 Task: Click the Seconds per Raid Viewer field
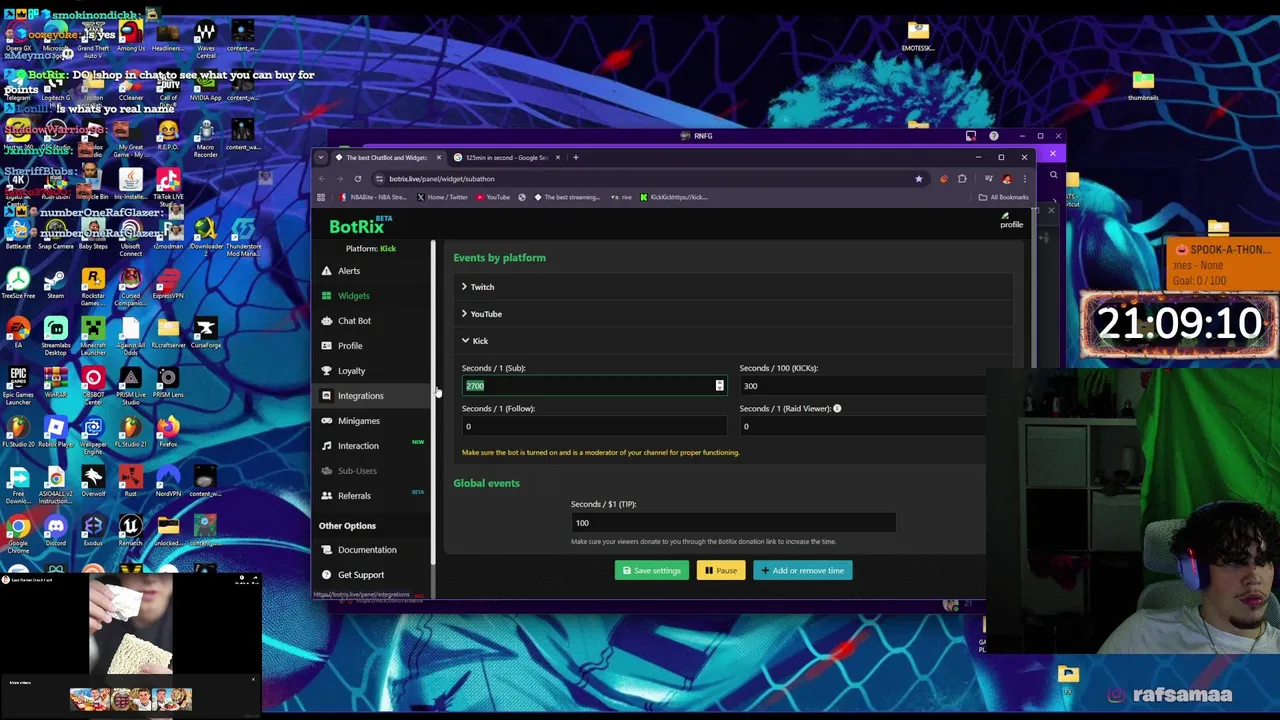[x=862, y=427]
